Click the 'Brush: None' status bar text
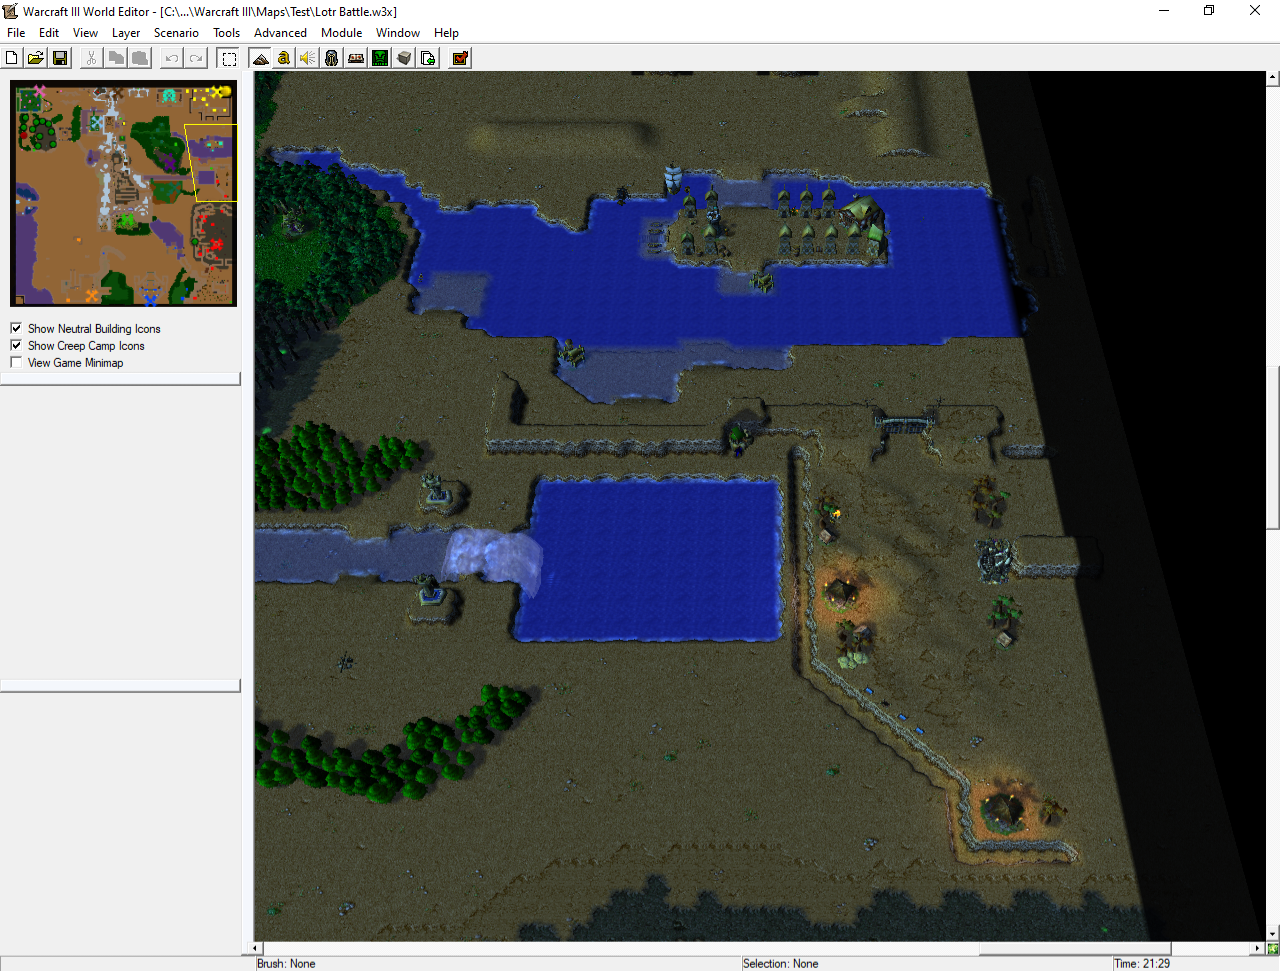The image size is (1280, 971). pos(286,964)
